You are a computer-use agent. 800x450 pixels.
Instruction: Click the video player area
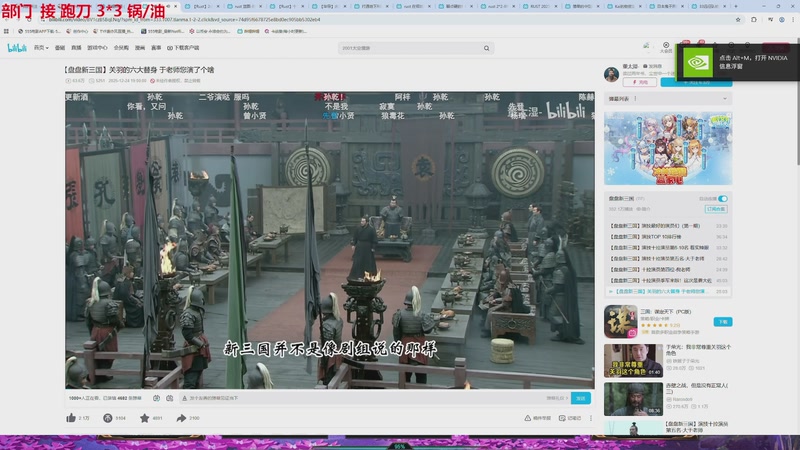pos(330,240)
